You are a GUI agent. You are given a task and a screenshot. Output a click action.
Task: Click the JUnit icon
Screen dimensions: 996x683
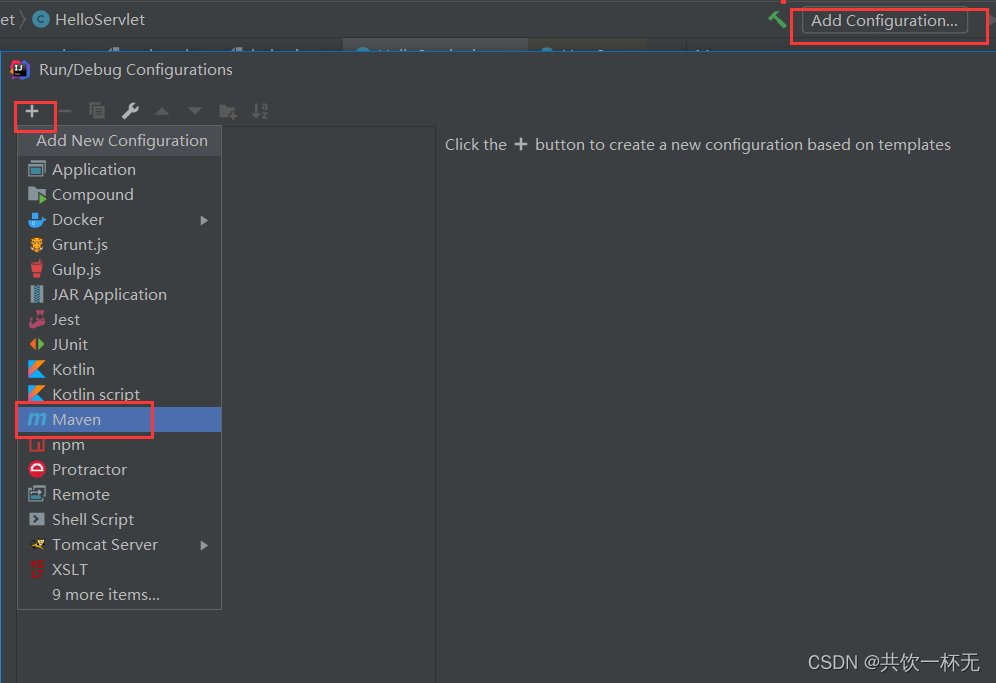click(x=37, y=344)
